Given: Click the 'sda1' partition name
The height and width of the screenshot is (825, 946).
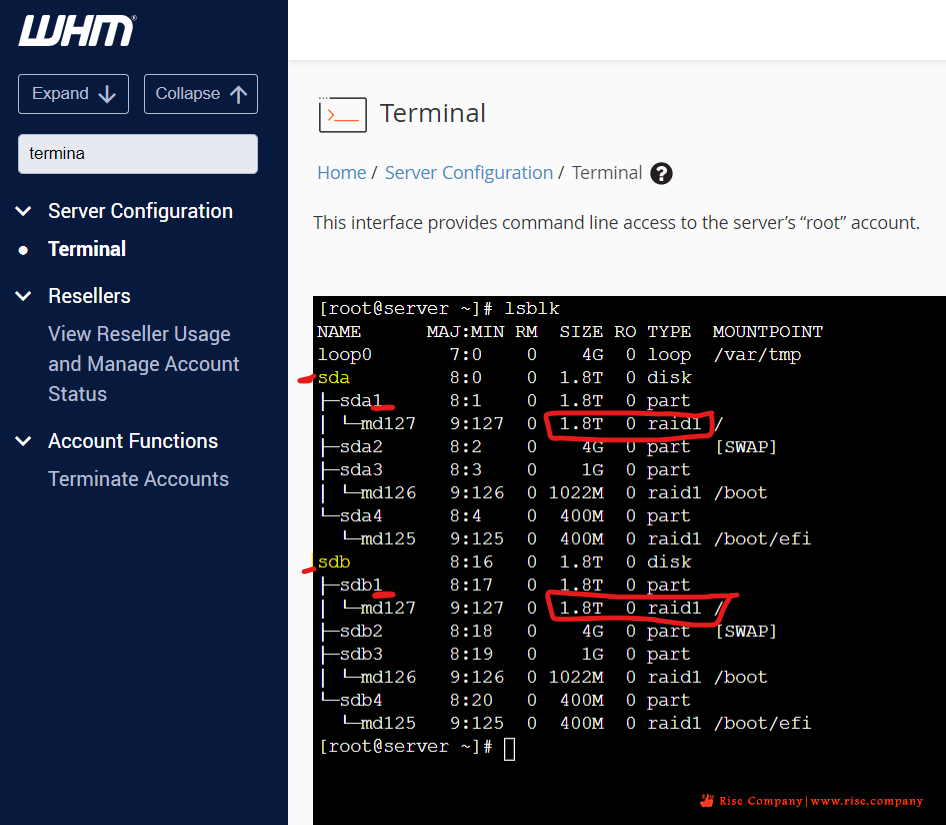Looking at the screenshot, I should (x=361, y=401).
